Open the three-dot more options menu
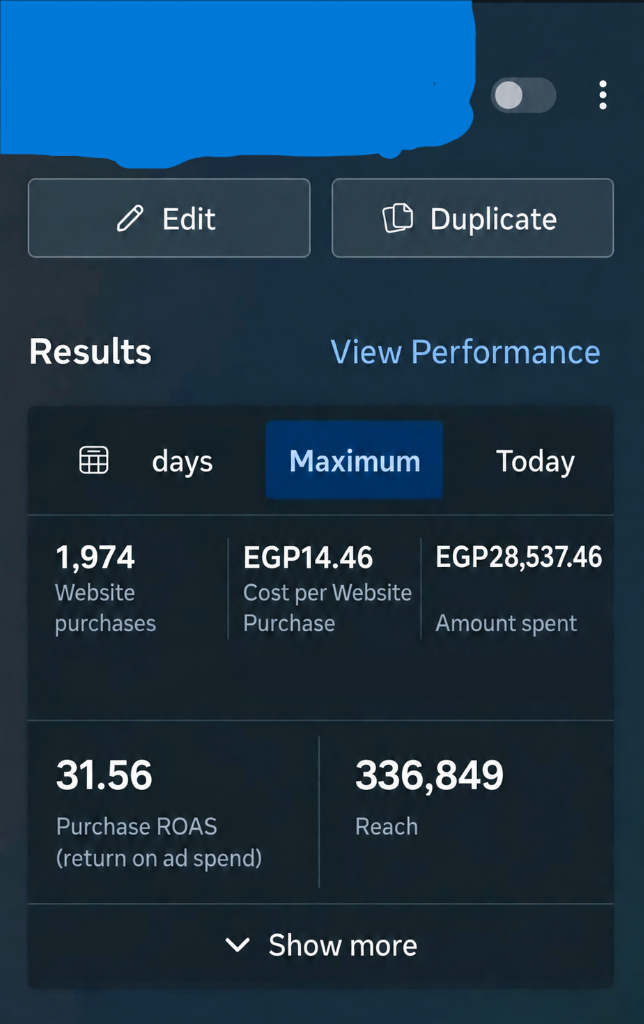644x1024 pixels. click(x=603, y=95)
